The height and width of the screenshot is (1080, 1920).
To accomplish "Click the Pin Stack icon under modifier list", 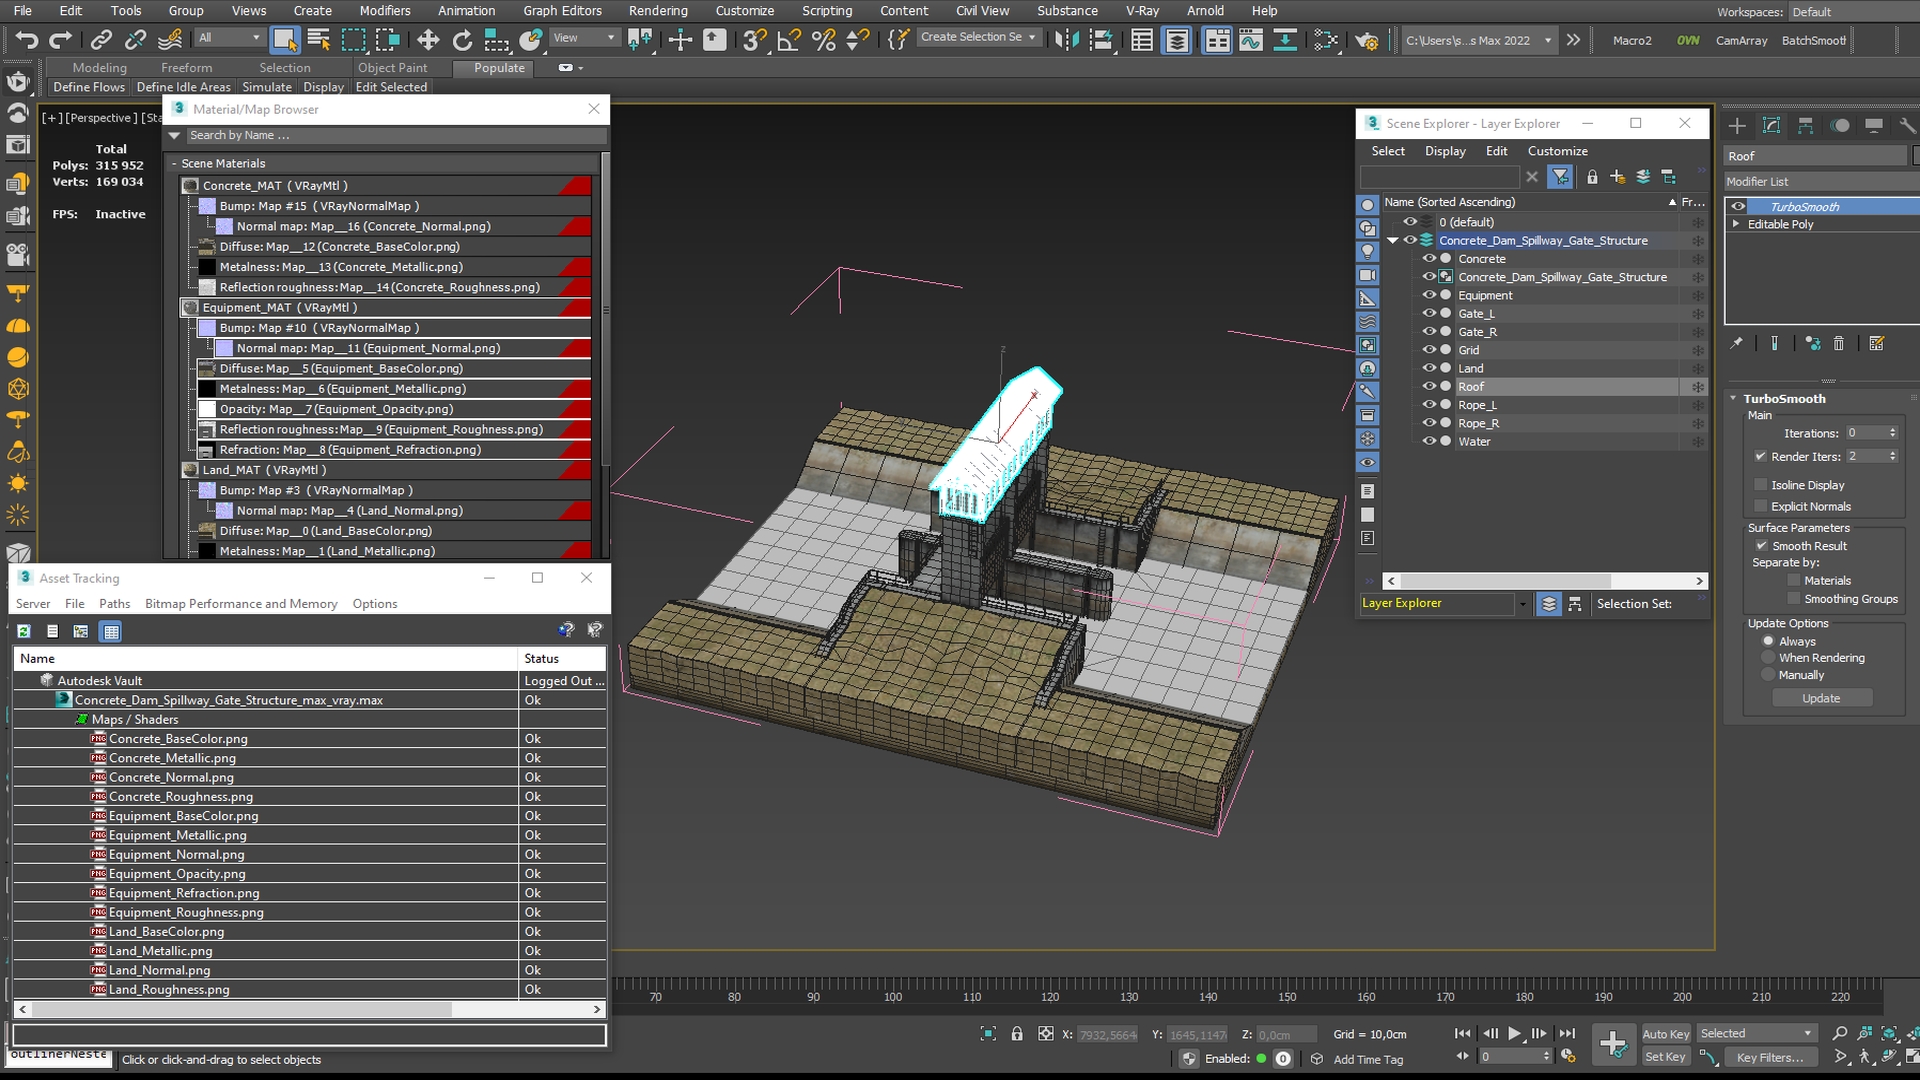I will point(1737,343).
